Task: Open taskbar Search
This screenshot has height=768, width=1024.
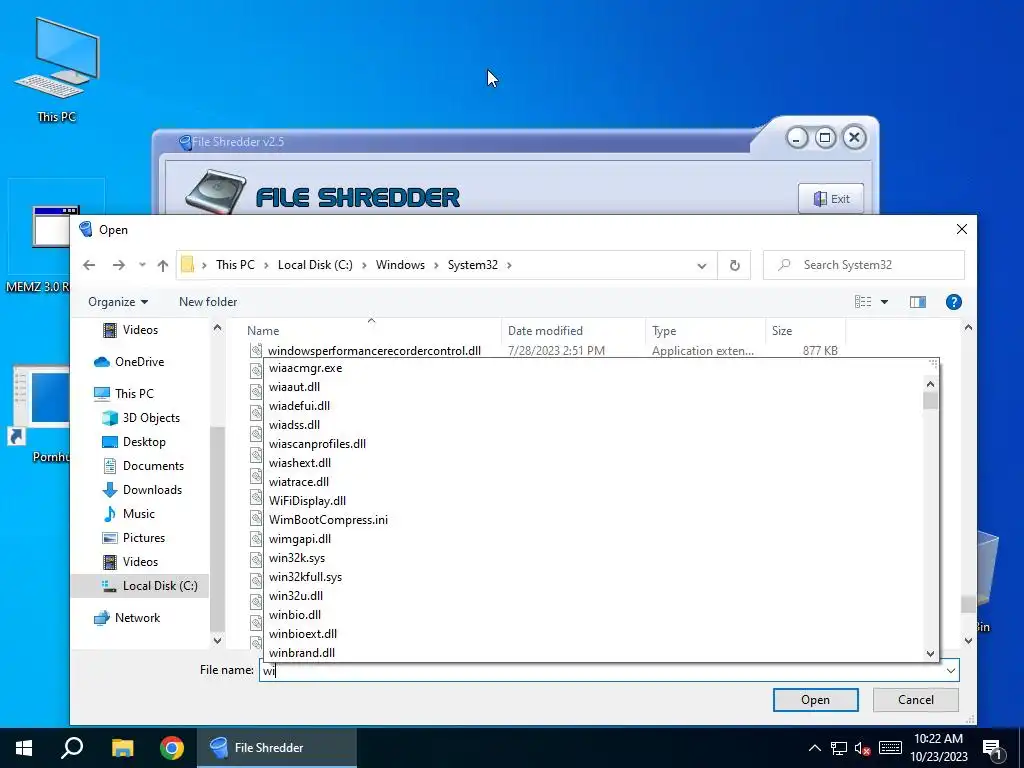Action: coord(72,748)
